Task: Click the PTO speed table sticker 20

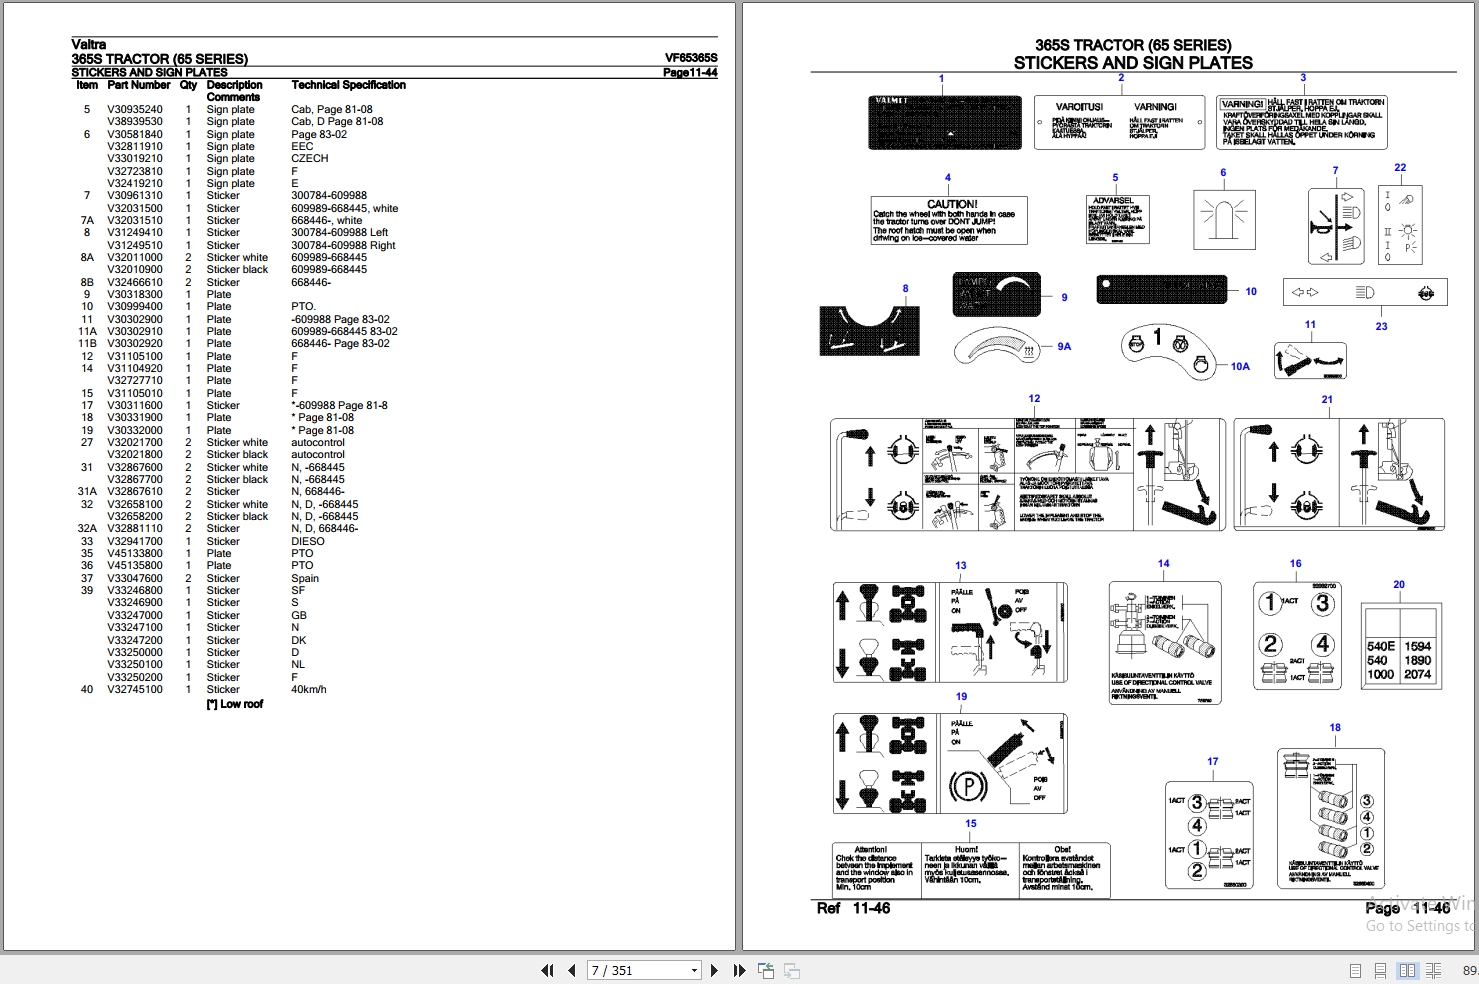Action: click(x=1401, y=645)
